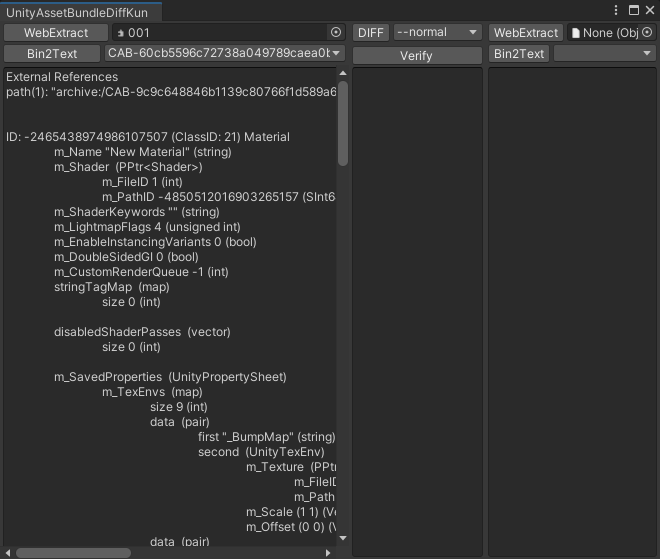This screenshot has width=660, height=559.
Task: Open the window options kebab menu
Action: pyautogui.click(x=616, y=10)
